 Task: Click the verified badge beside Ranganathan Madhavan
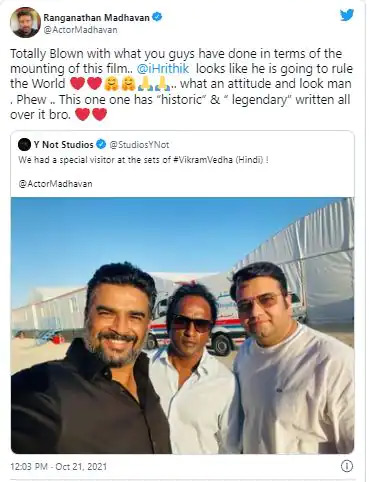point(157,16)
